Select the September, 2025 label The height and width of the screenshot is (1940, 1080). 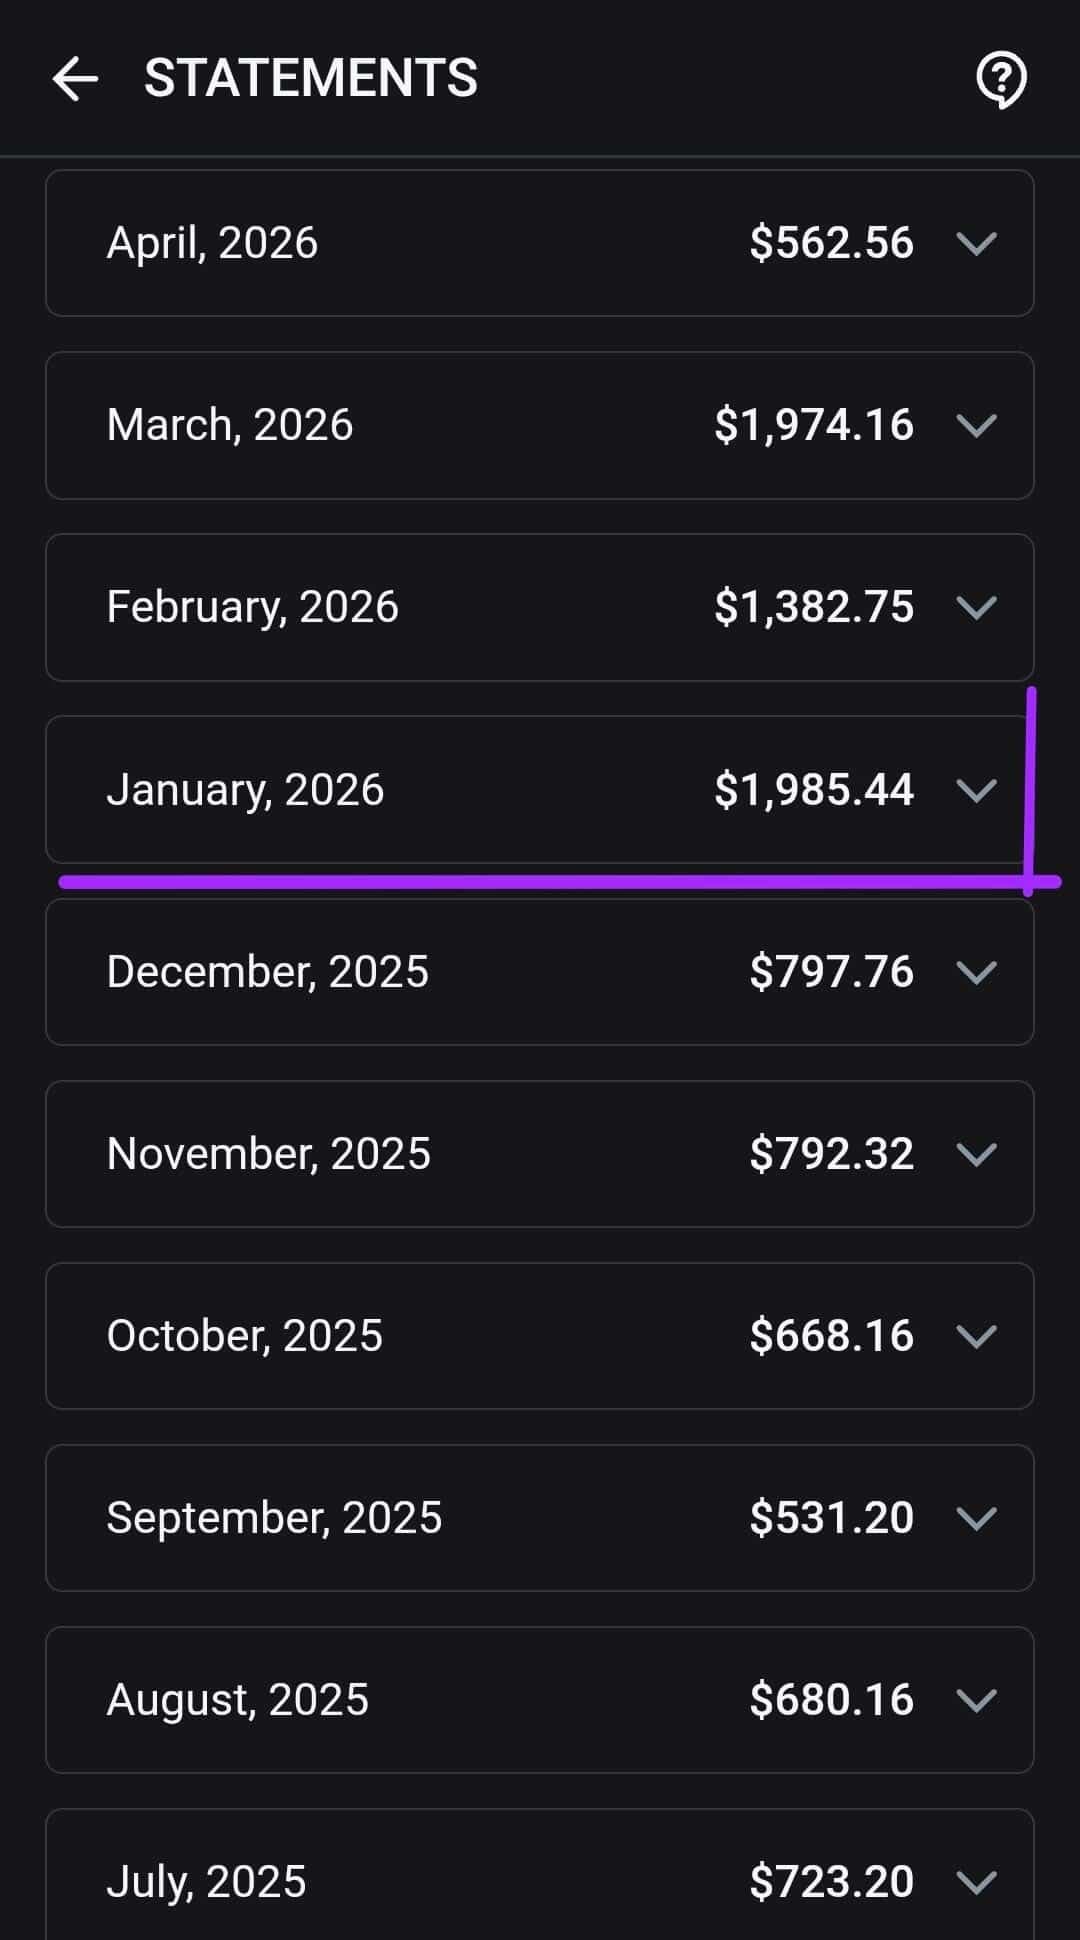pyautogui.click(x=274, y=1518)
